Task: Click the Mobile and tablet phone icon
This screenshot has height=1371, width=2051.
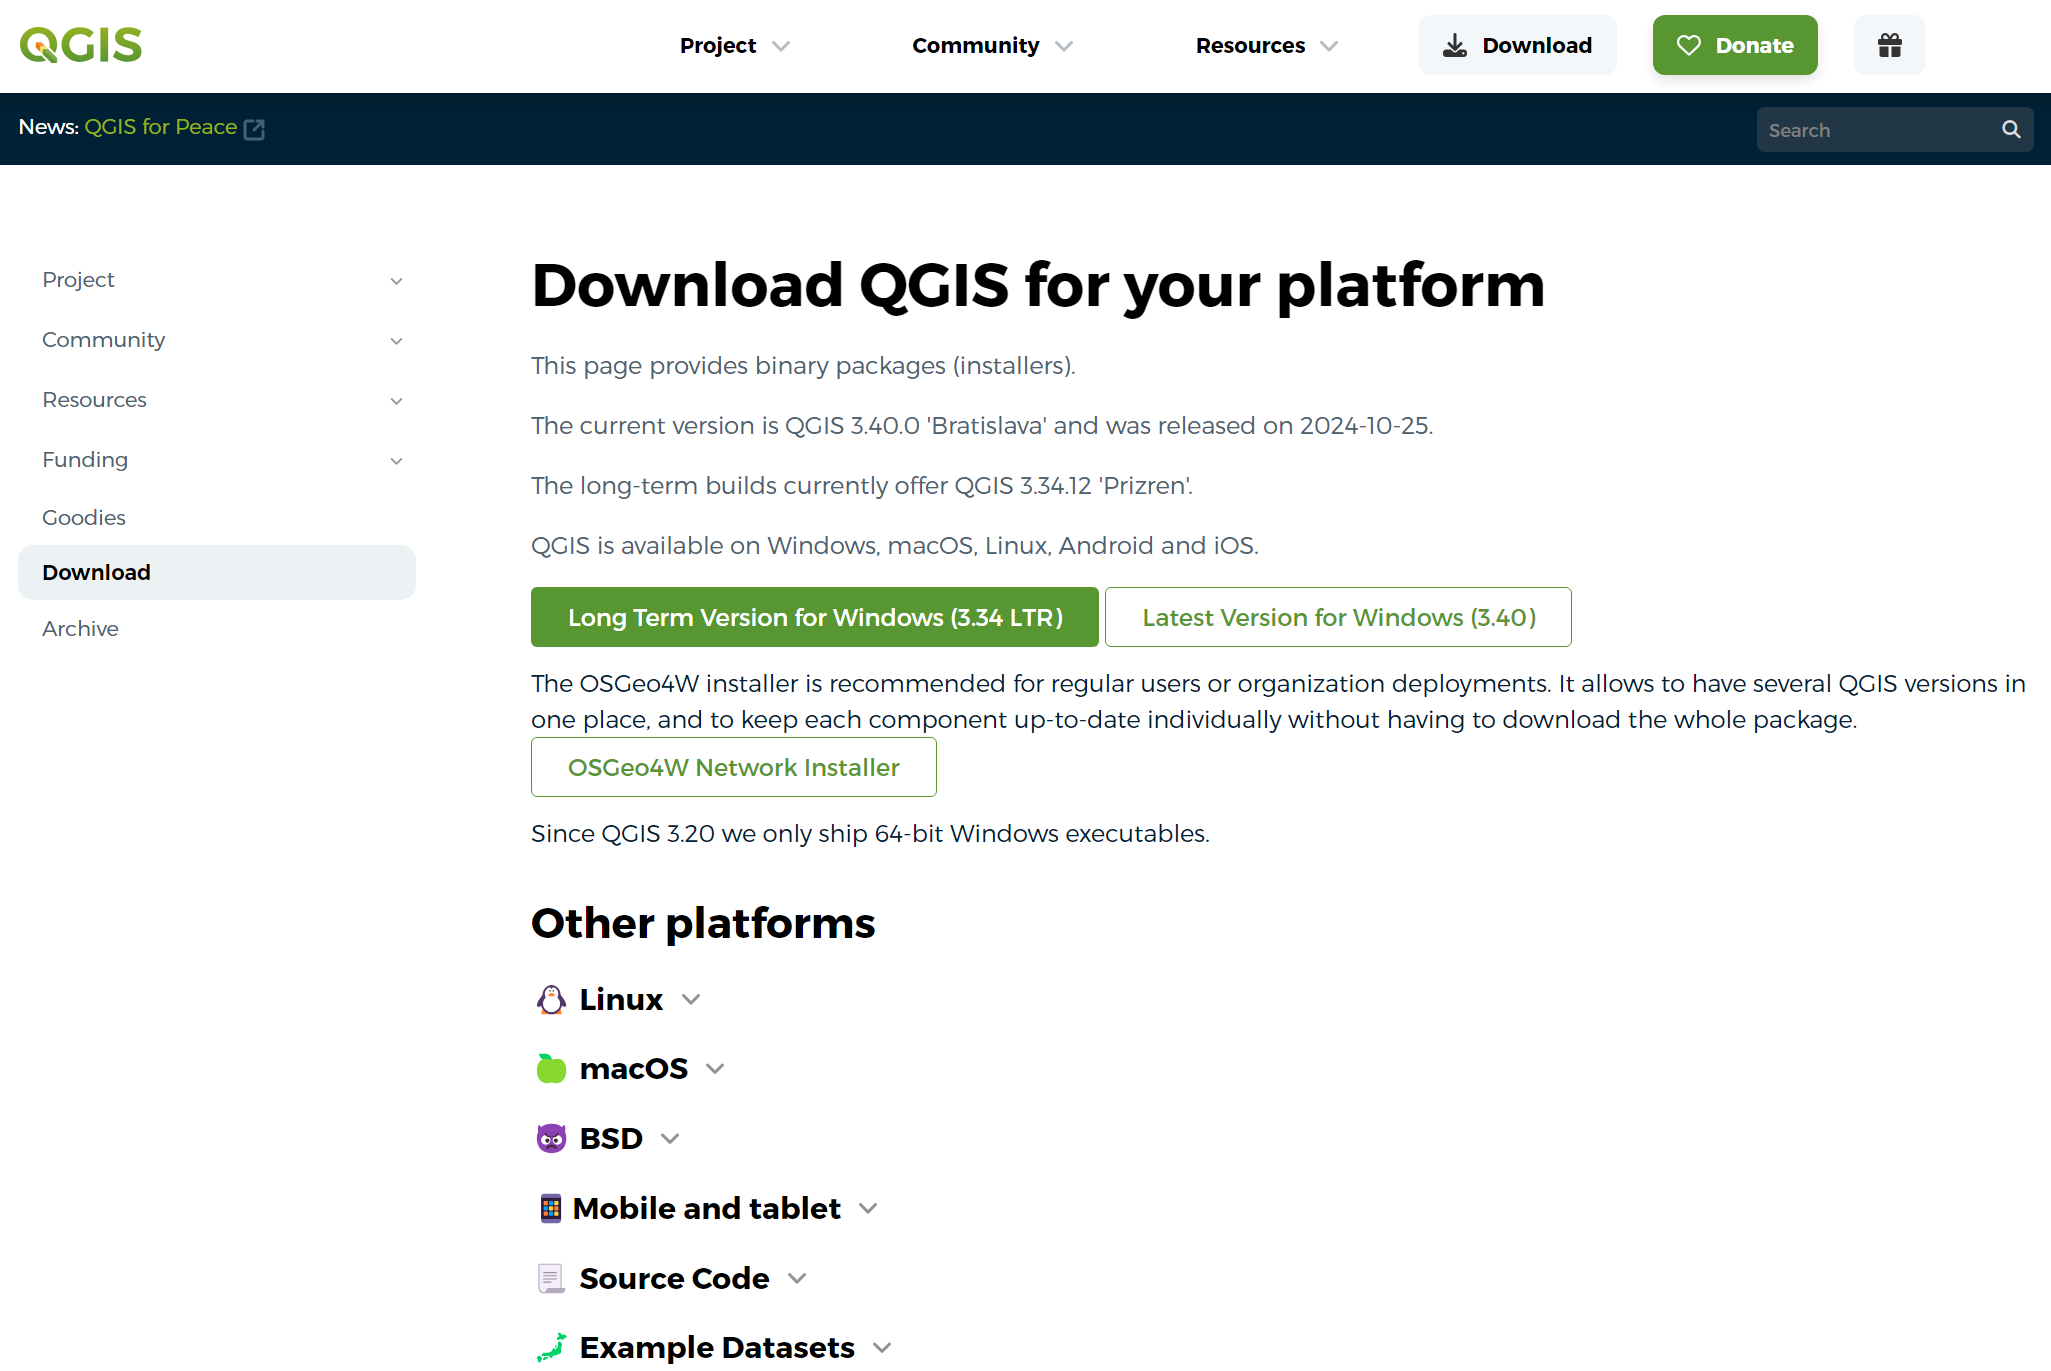Action: (x=550, y=1208)
